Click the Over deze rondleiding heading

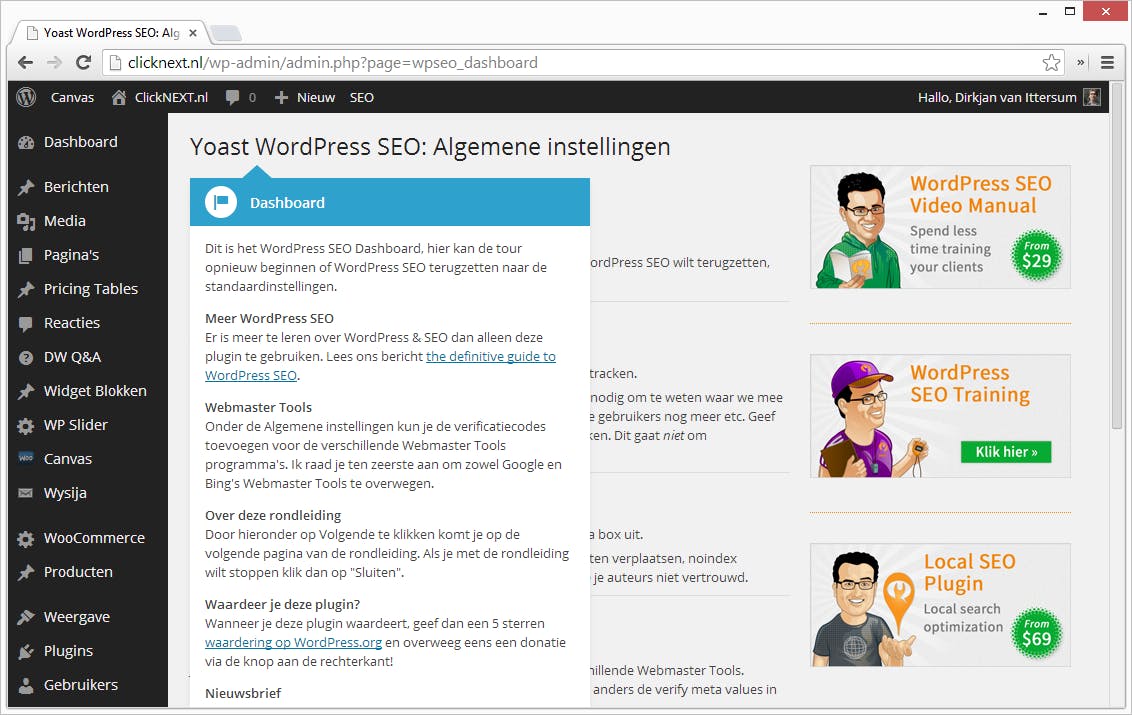tap(273, 516)
